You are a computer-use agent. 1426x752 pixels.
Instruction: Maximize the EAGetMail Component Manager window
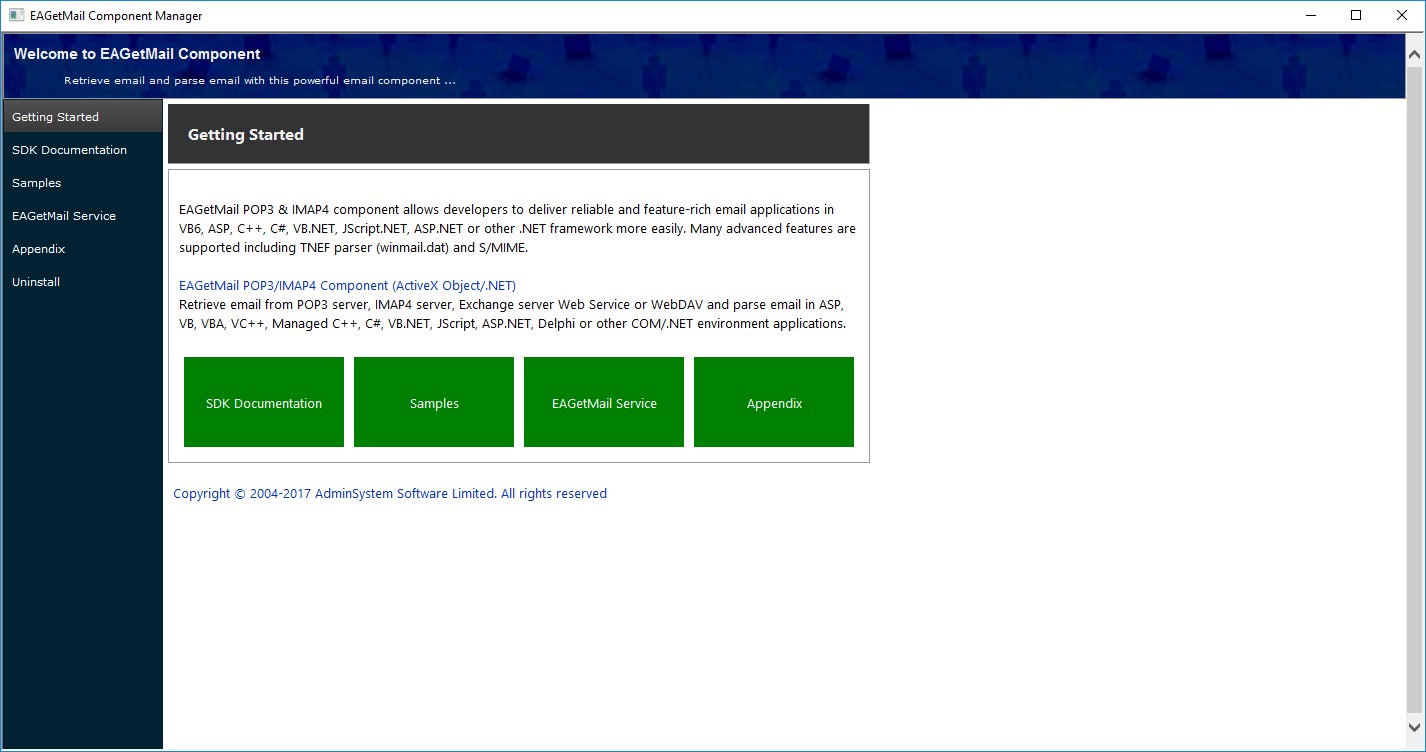(1356, 15)
